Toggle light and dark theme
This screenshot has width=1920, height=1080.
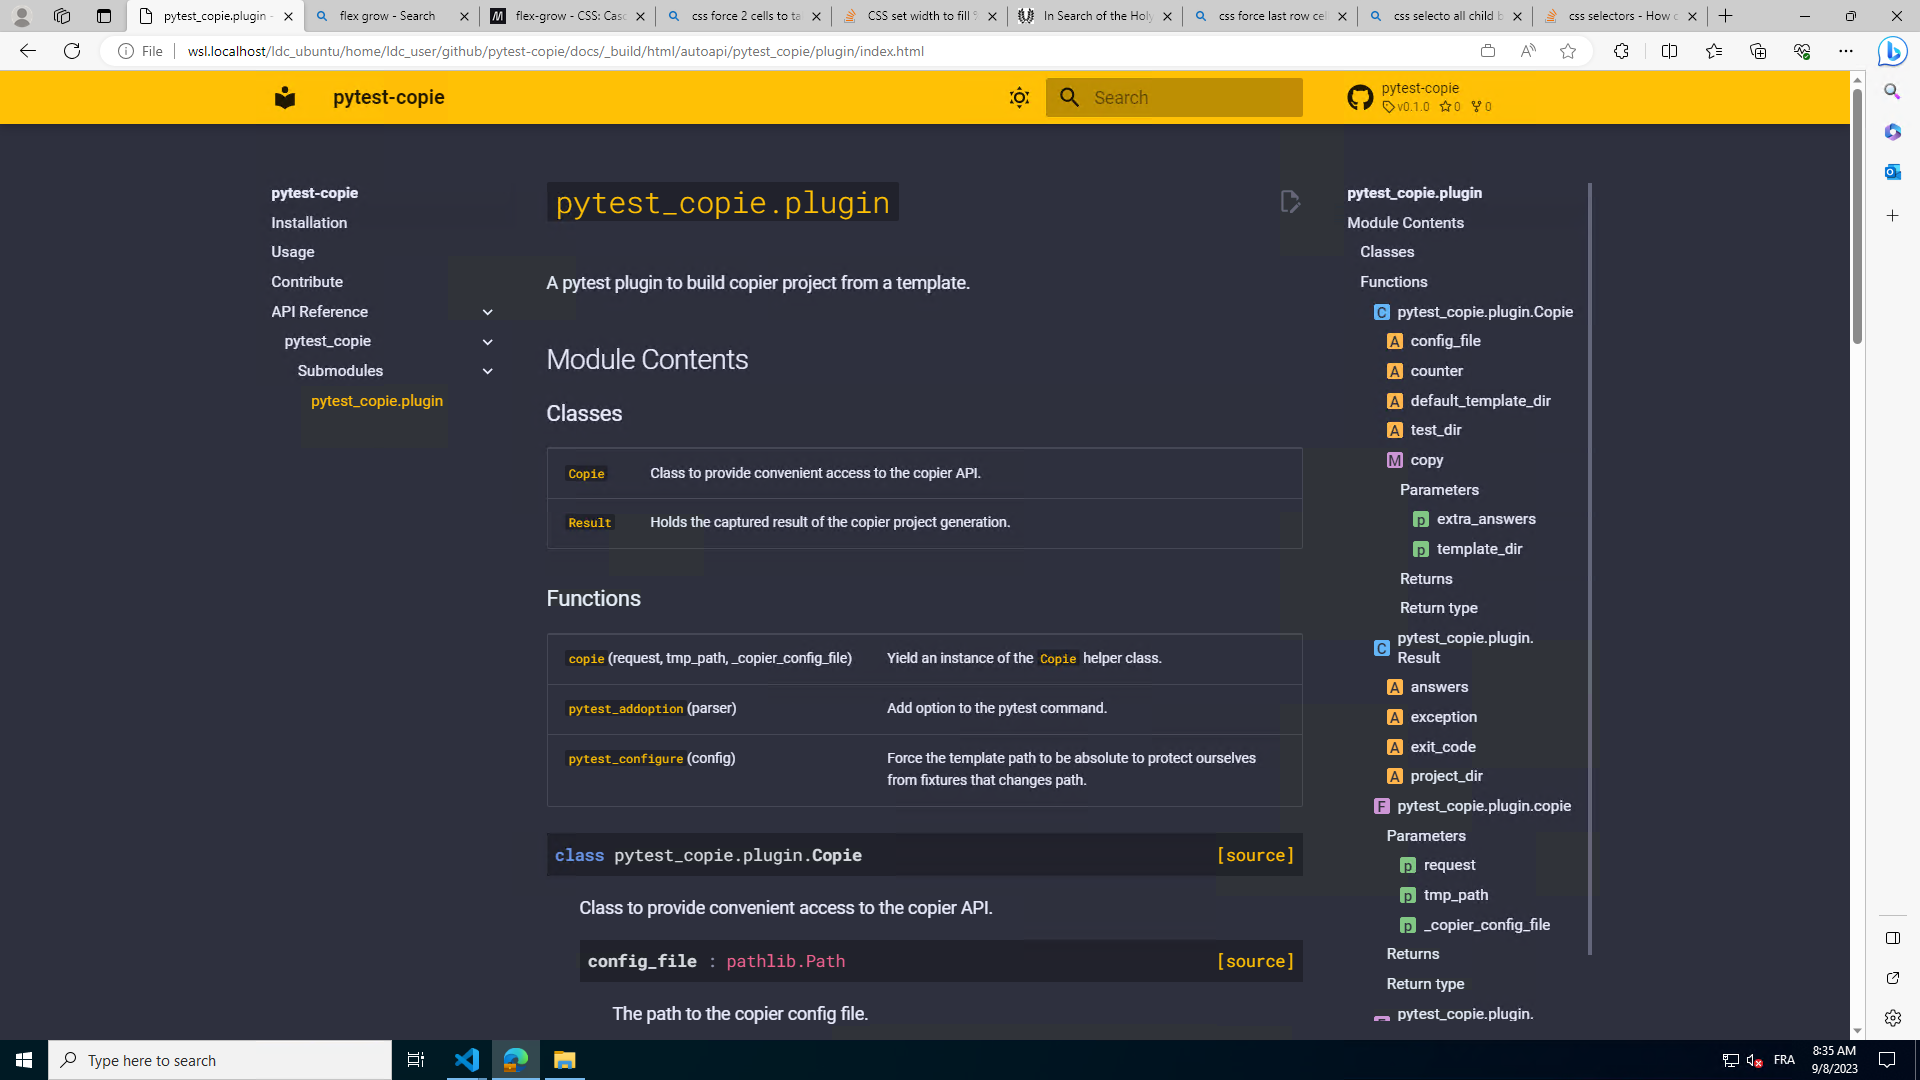tap(1019, 97)
